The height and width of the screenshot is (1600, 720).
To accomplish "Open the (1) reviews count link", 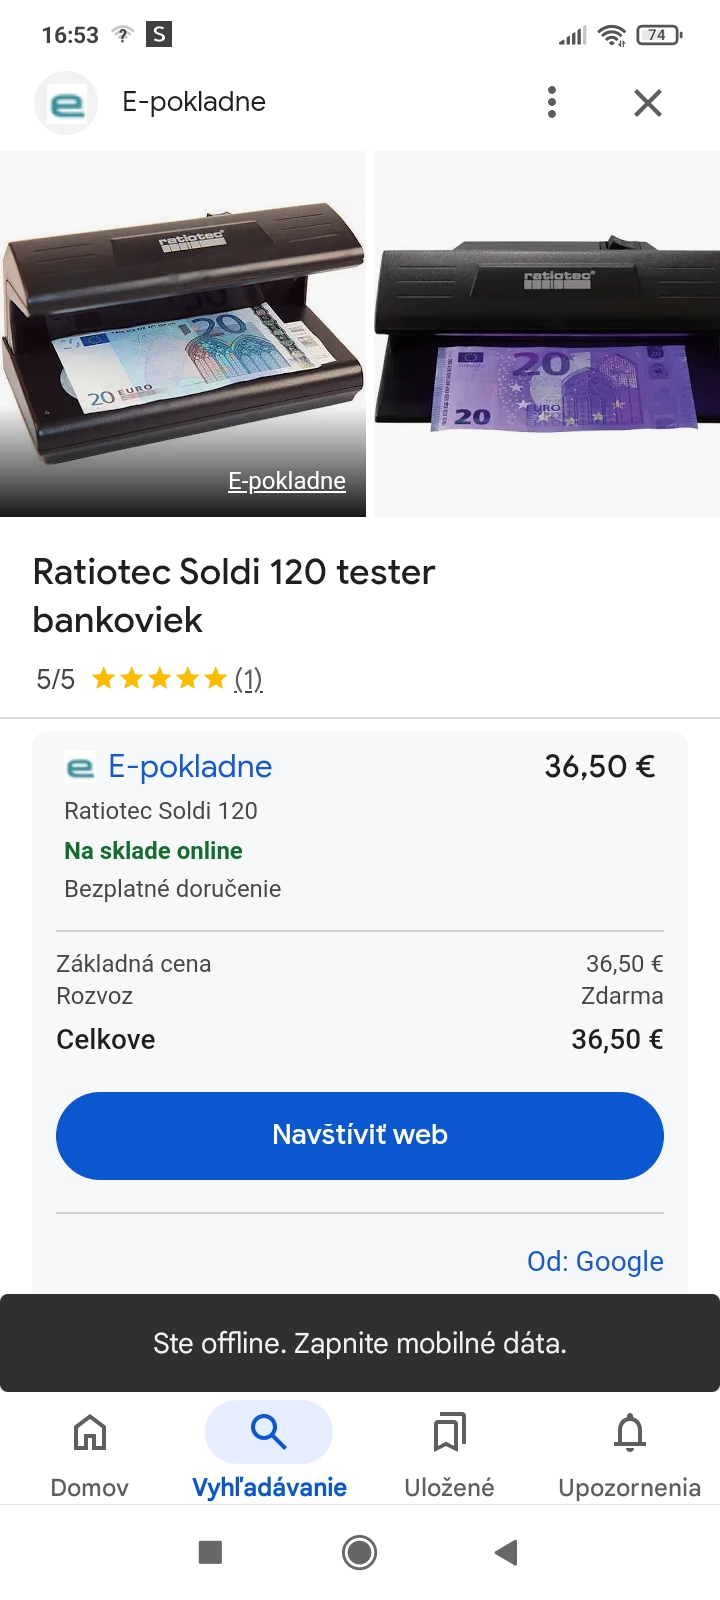I will pyautogui.click(x=248, y=680).
